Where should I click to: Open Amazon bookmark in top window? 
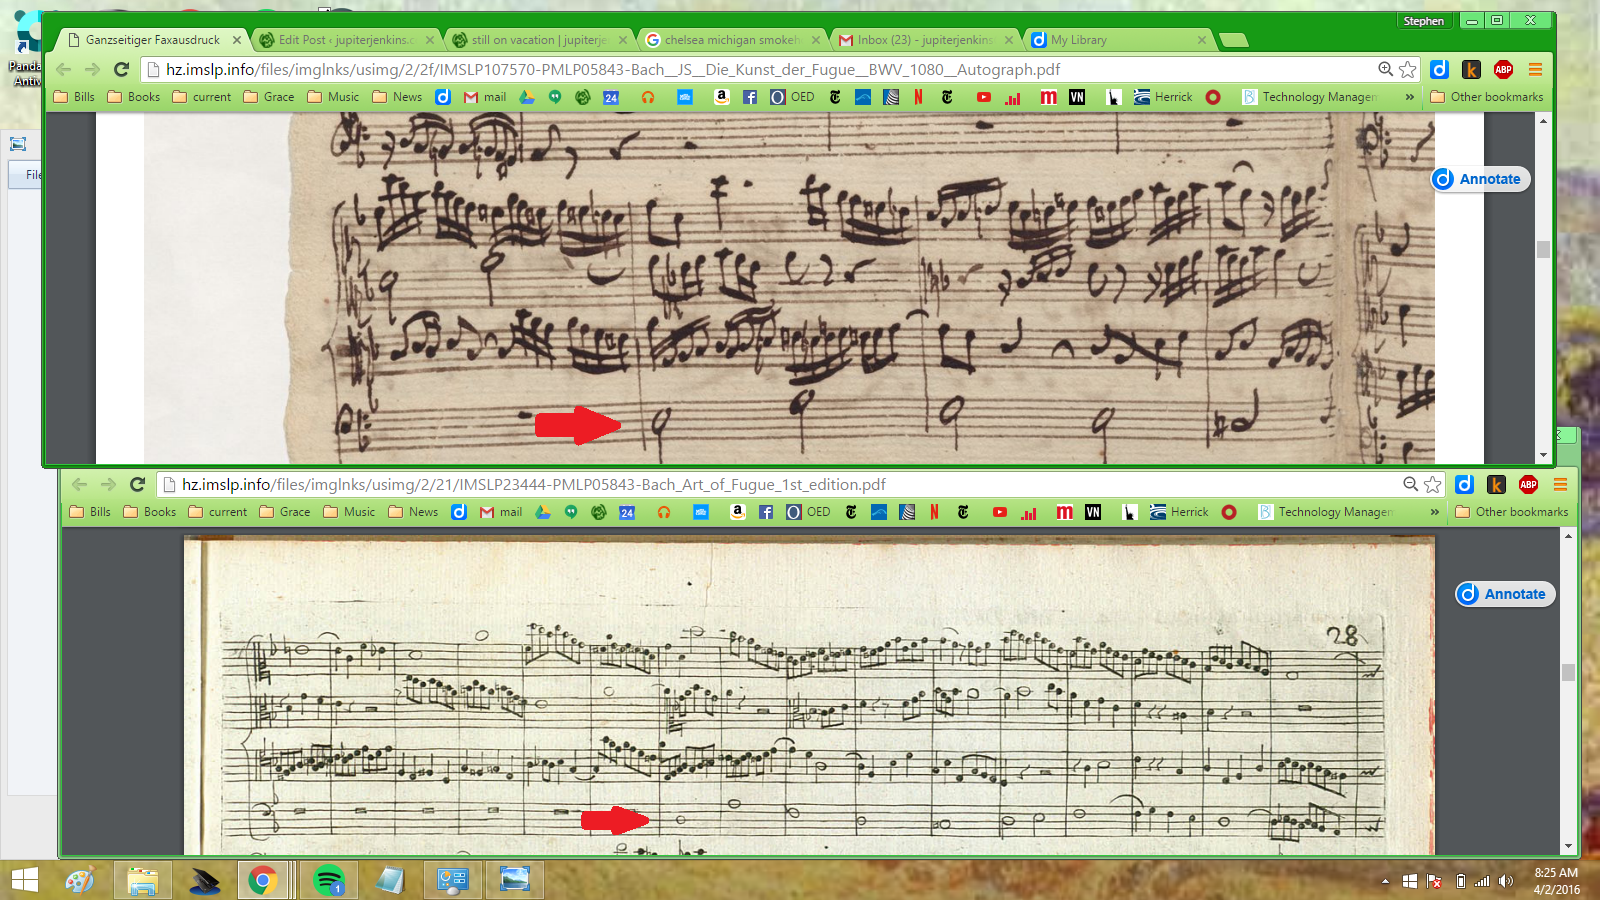tap(721, 97)
